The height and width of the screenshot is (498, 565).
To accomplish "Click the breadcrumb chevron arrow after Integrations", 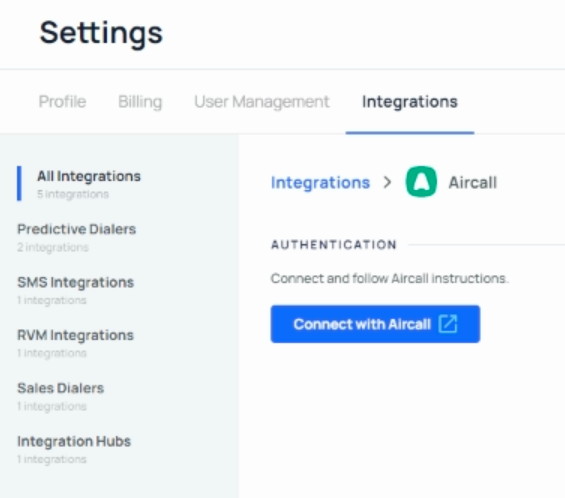I will click(387, 182).
